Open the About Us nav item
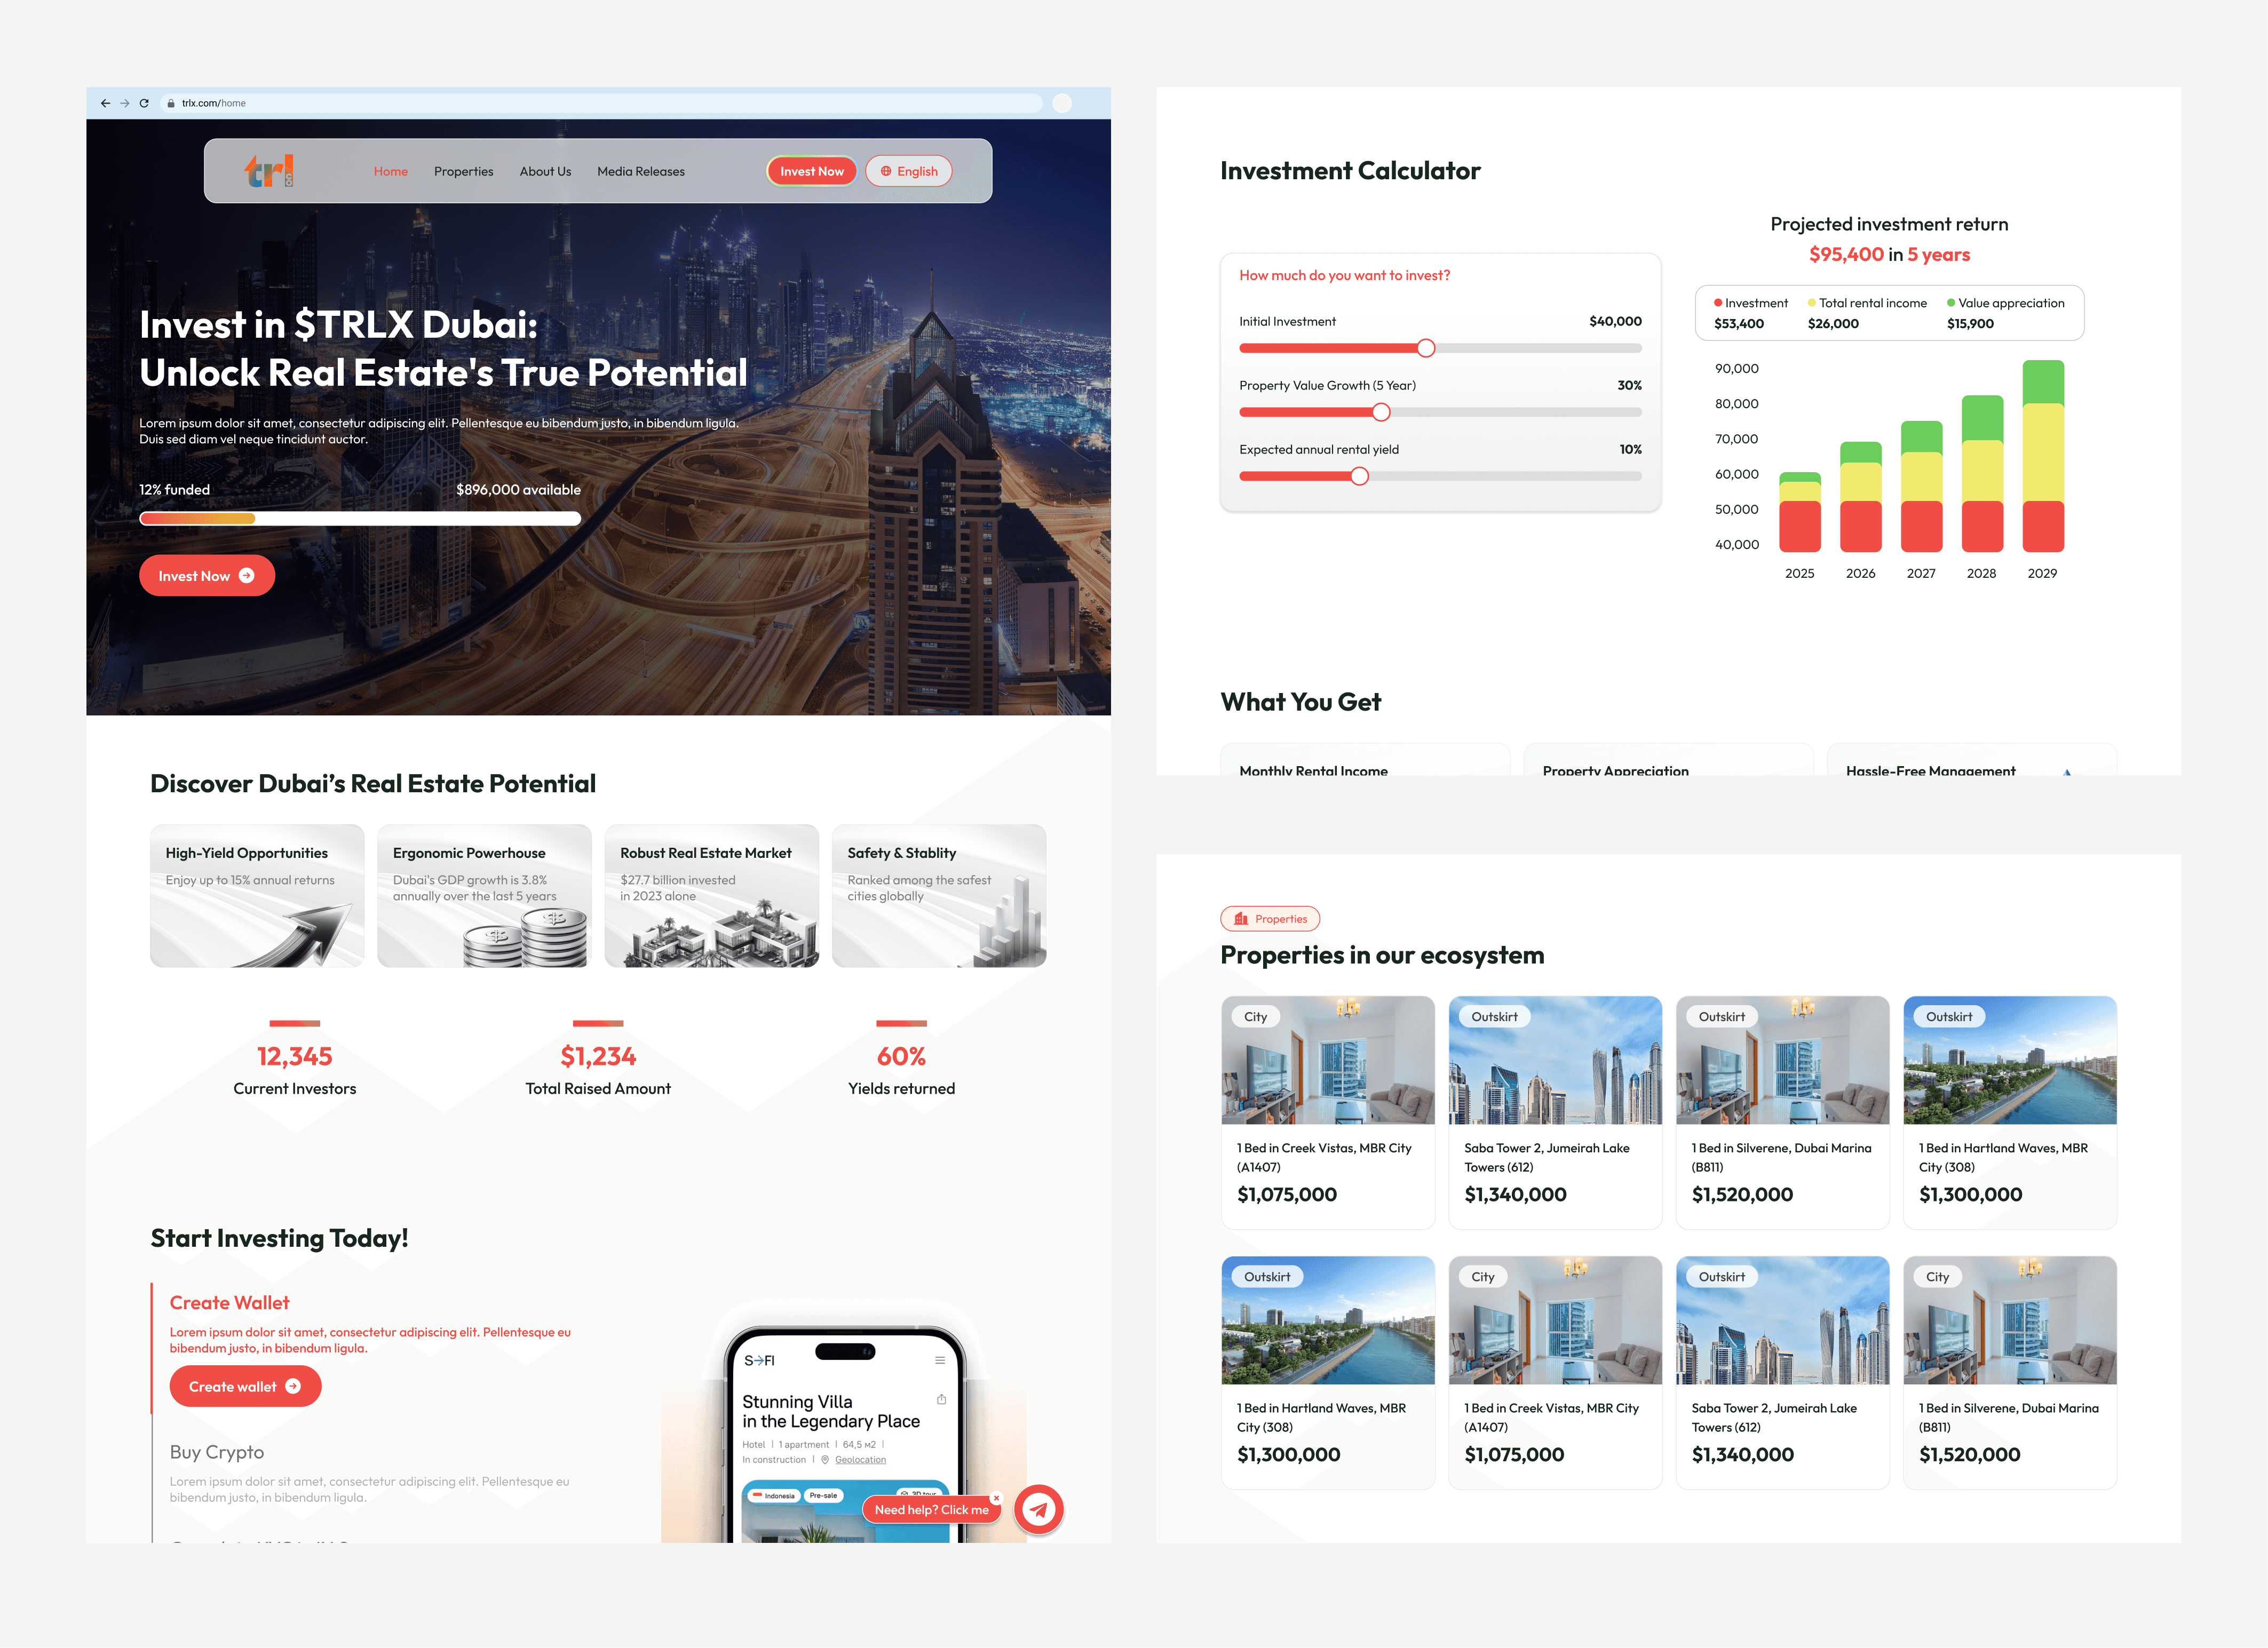This screenshot has width=2268, height=1648. [546, 171]
